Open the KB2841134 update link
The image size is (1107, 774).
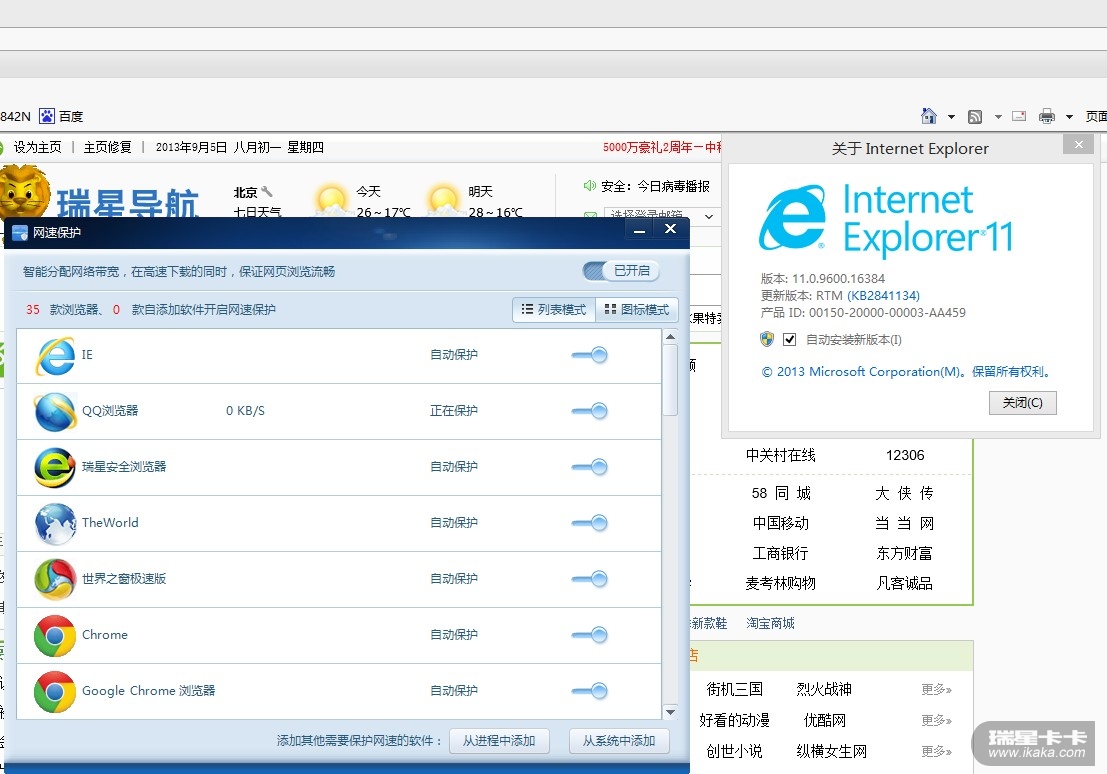point(883,295)
